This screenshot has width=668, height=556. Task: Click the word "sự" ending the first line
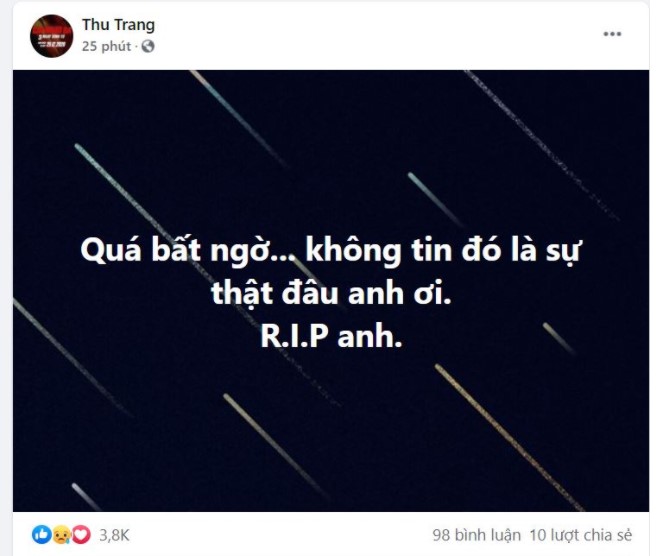[563, 251]
